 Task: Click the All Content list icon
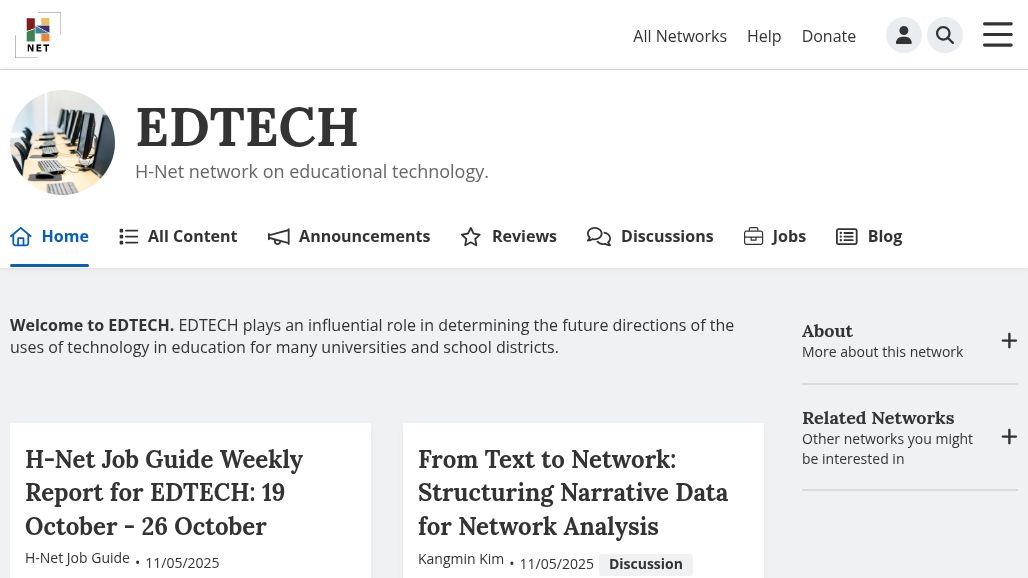click(129, 237)
